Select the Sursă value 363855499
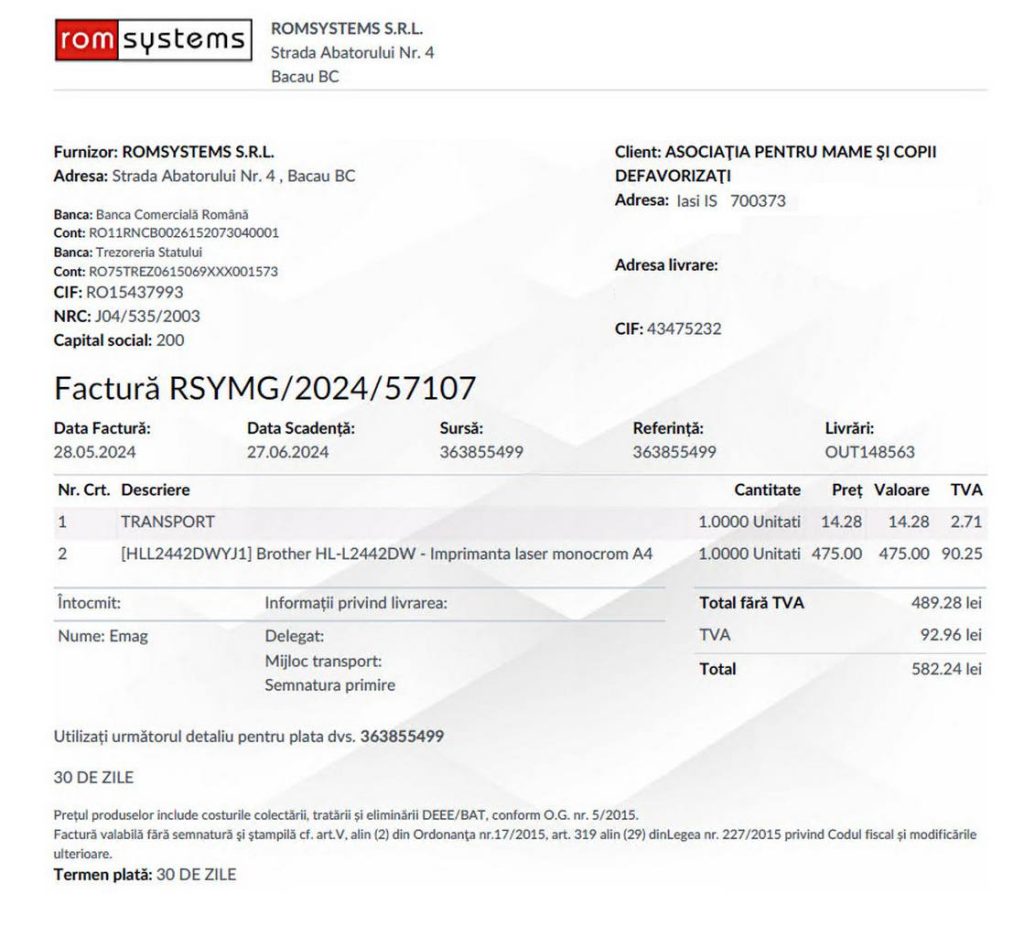The width and height of the screenshot is (1024, 937). [481, 452]
